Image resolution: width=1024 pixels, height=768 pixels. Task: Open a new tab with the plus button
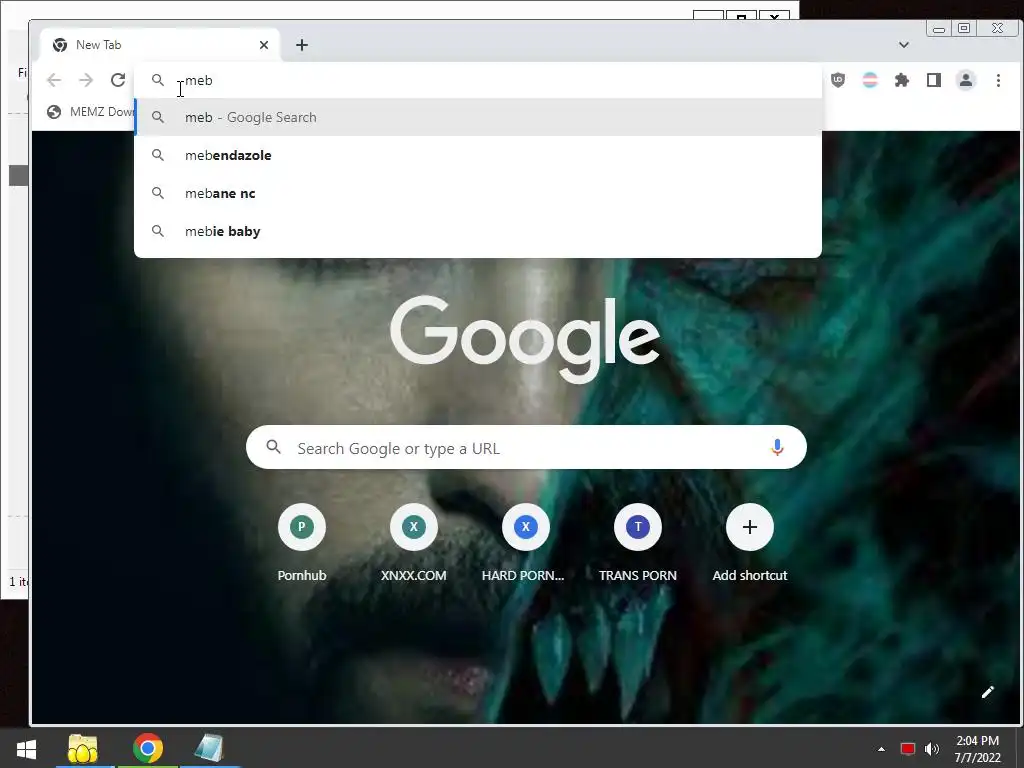pos(302,45)
